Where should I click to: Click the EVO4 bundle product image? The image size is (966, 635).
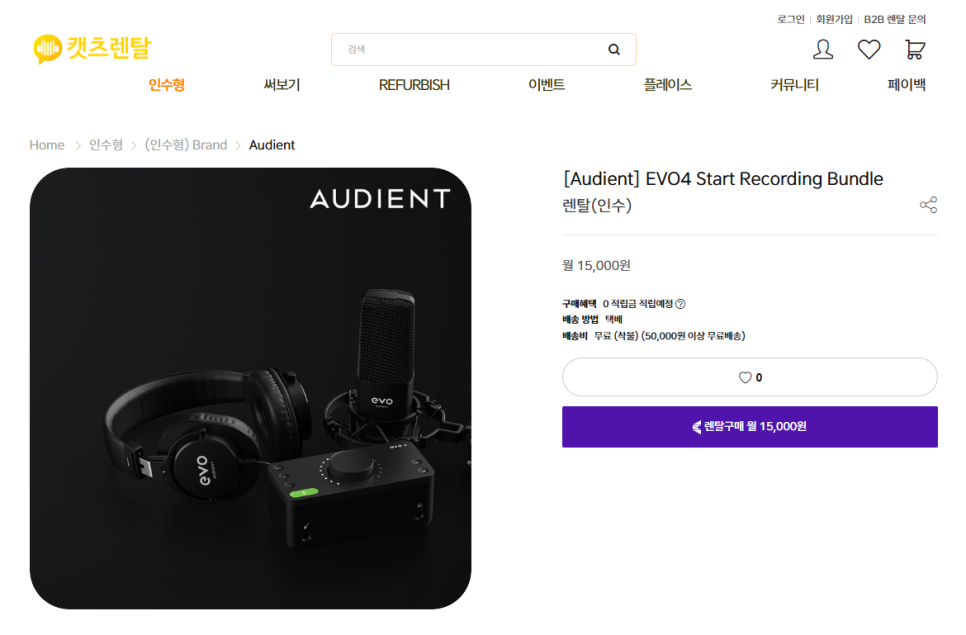point(250,388)
